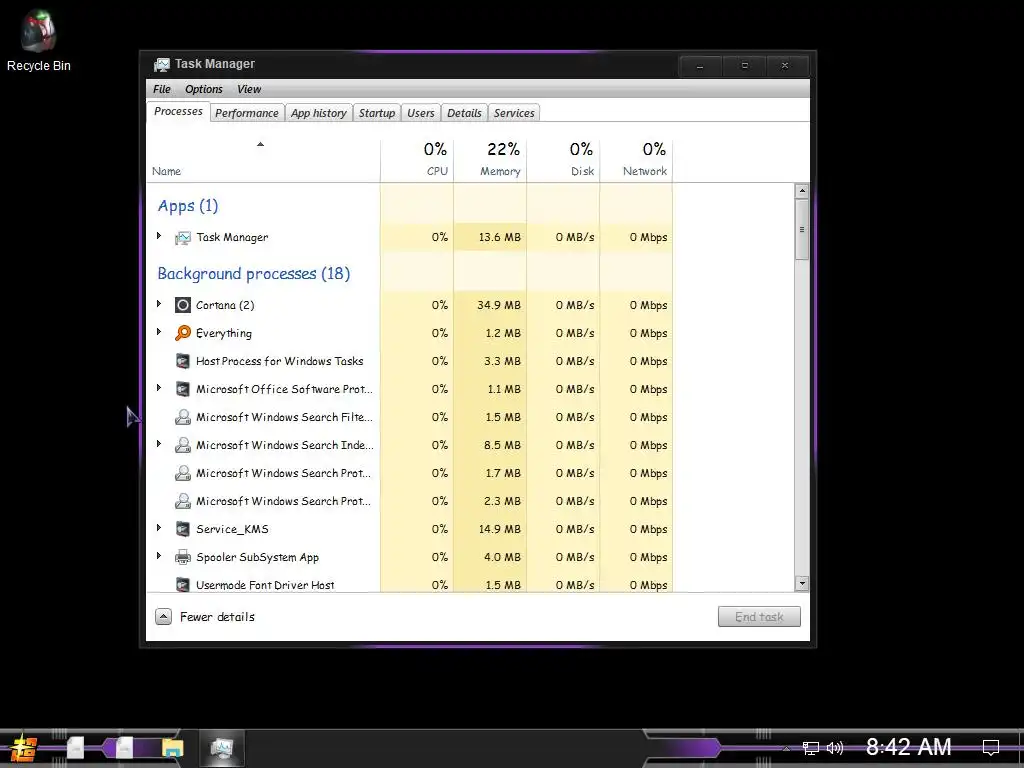Click the Cortana process icon

point(183,305)
